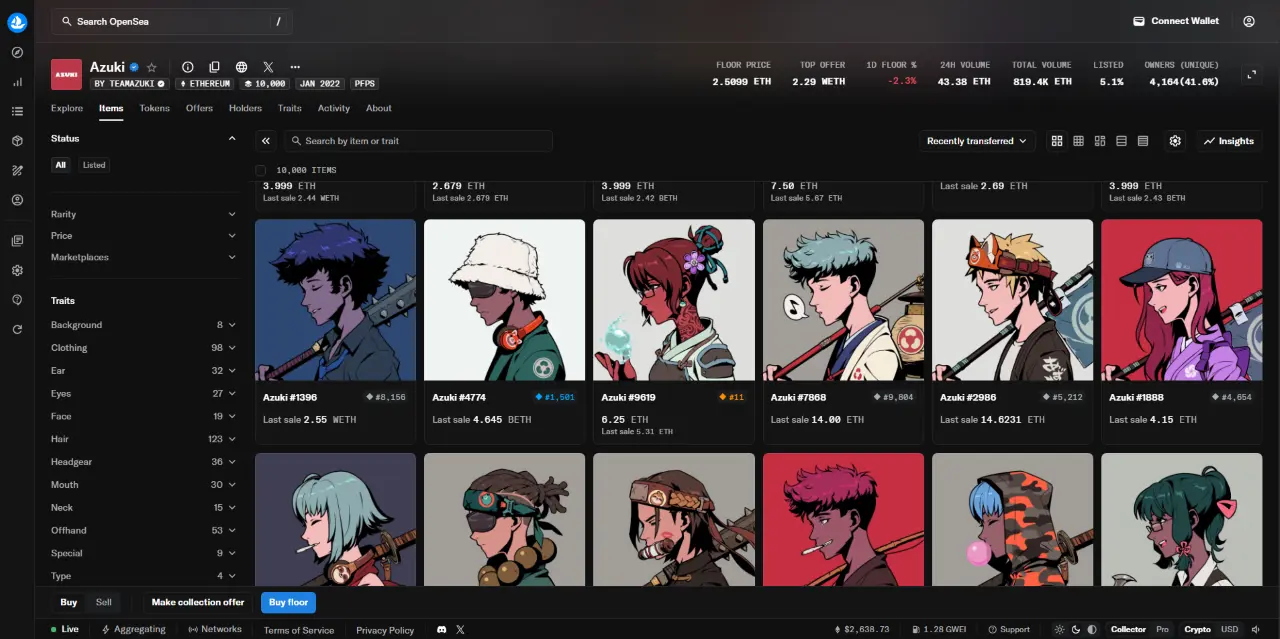1280x639 pixels.
Task: Expand the Headgear trait filter
Action: click(x=143, y=462)
